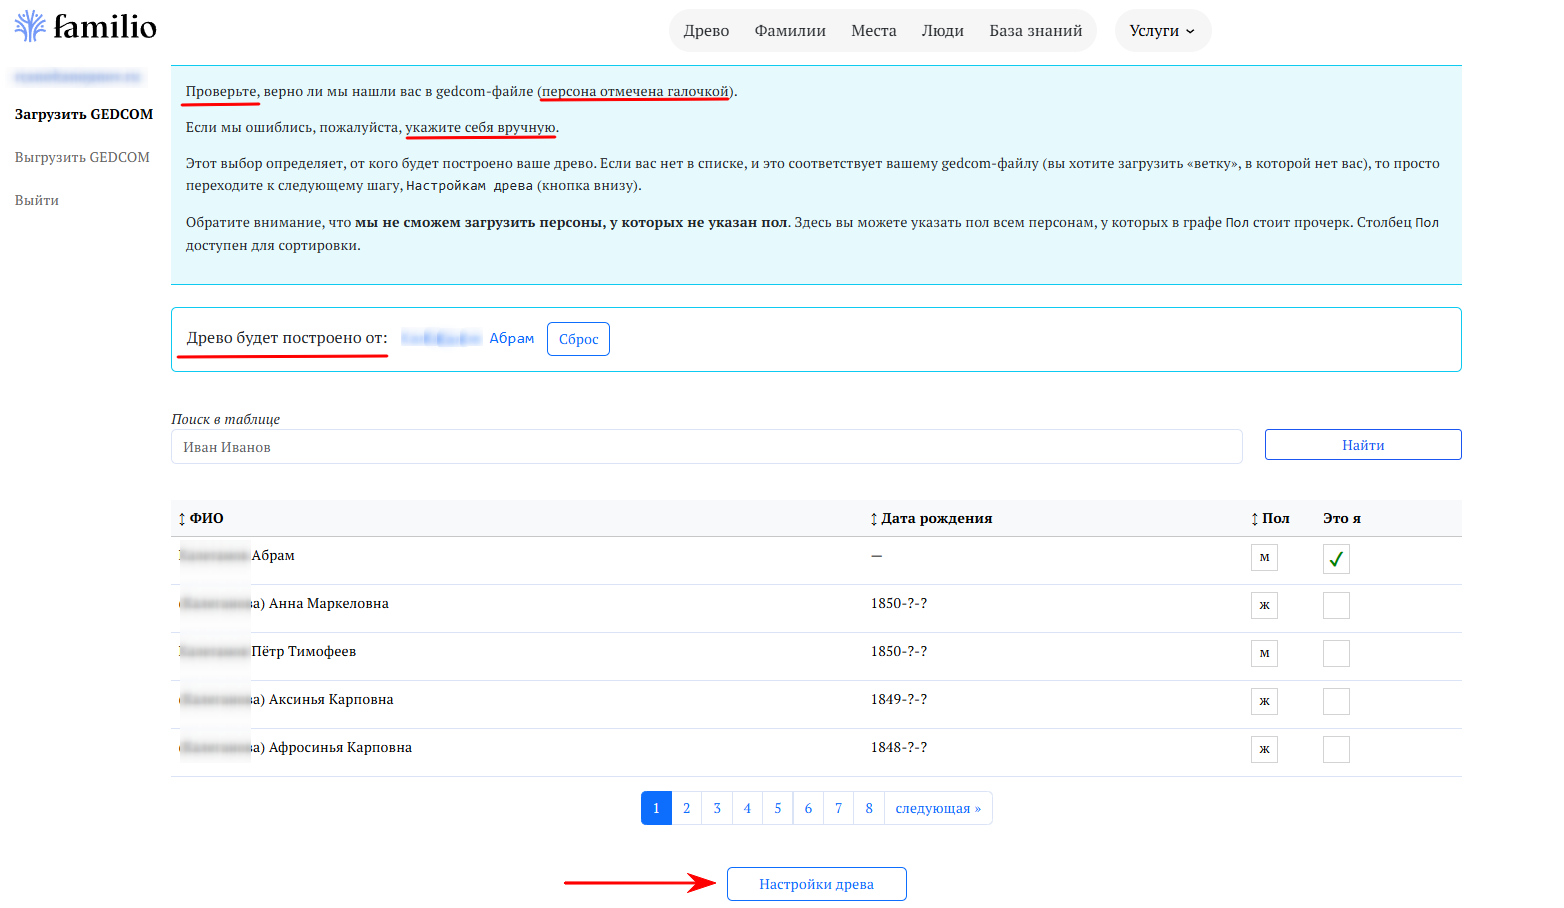Select Загрузить GEDCOM in sidebar
The image size is (1564, 908).
point(84,114)
